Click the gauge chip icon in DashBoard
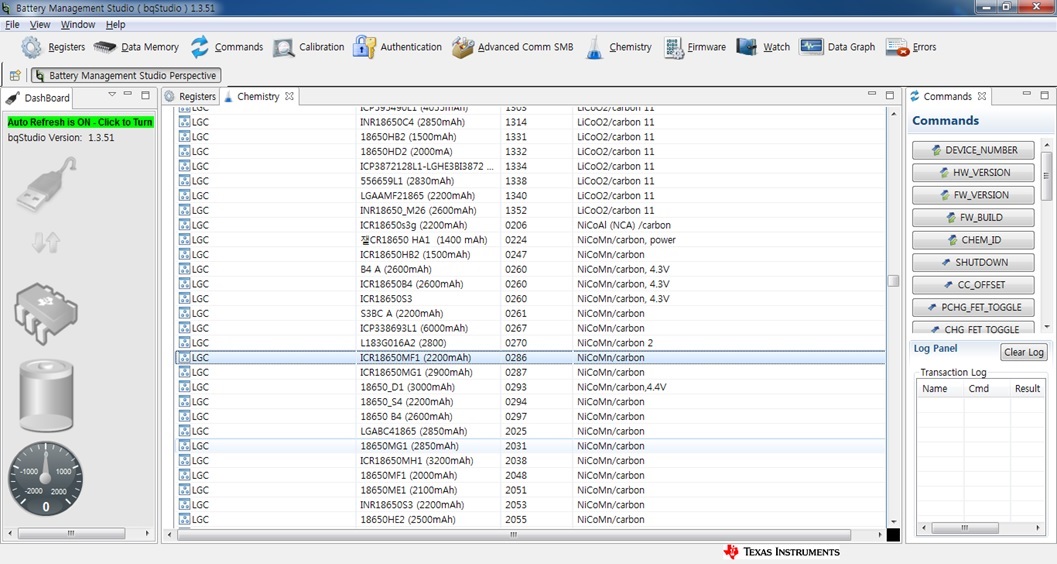The image size is (1057, 564). click(46, 313)
